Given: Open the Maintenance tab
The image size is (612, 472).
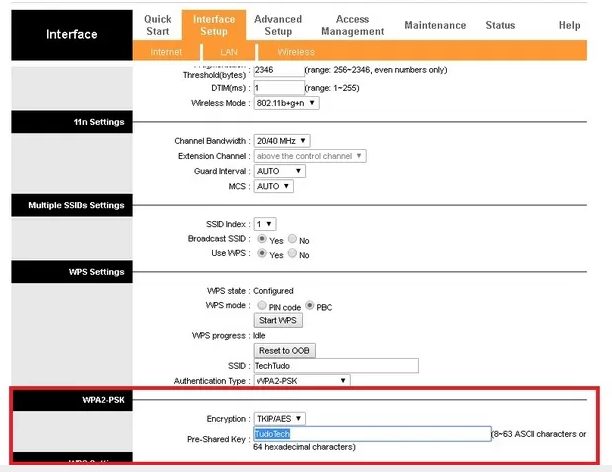Looking at the screenshot, I should (x=435, y=25).
